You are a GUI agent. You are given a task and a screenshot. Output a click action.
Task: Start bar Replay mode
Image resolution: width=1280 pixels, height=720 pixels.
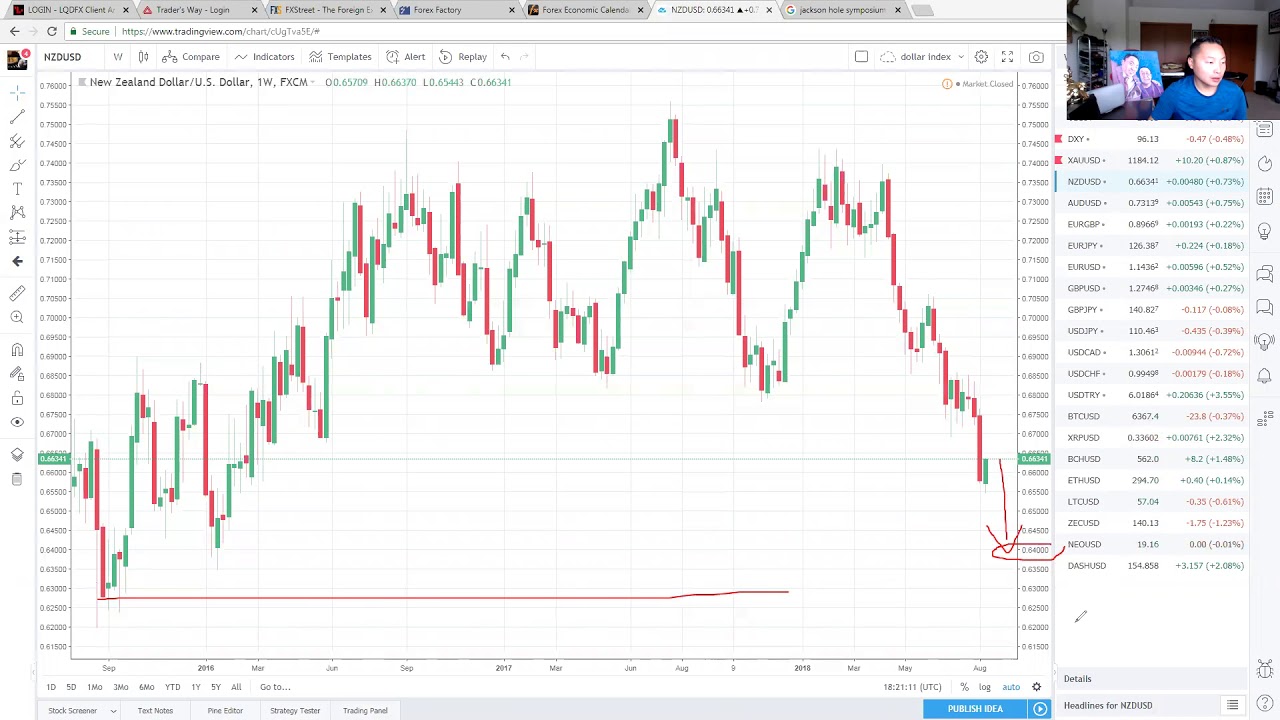[463, 57]
